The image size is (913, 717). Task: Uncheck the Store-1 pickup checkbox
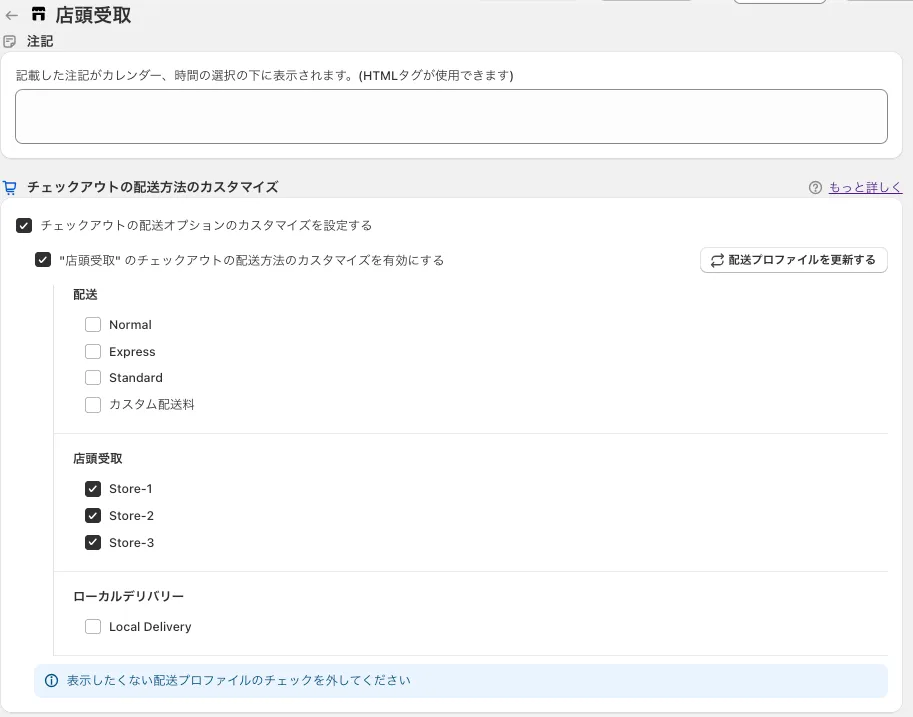[x=93, y=489]
